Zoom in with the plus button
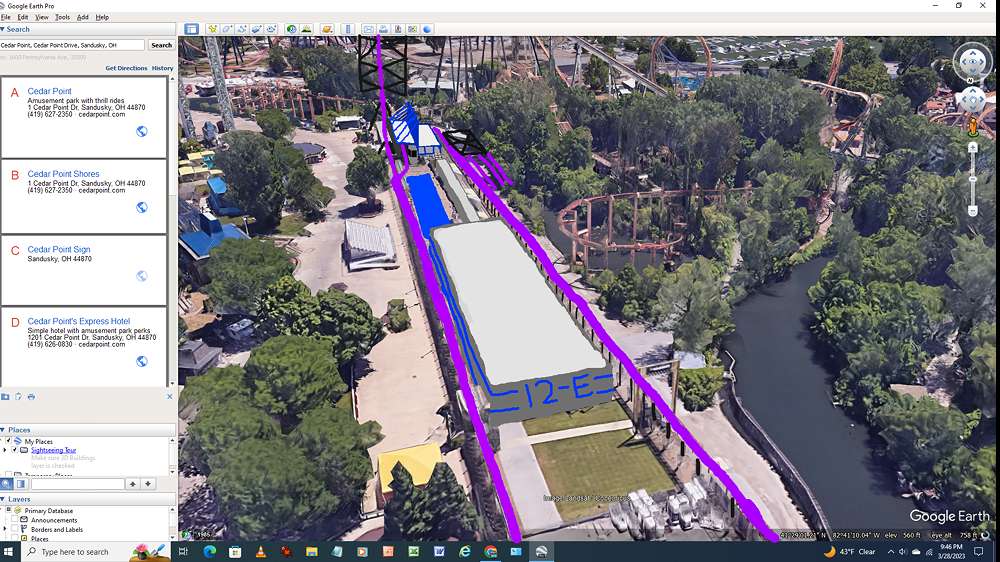 [973, 148]
